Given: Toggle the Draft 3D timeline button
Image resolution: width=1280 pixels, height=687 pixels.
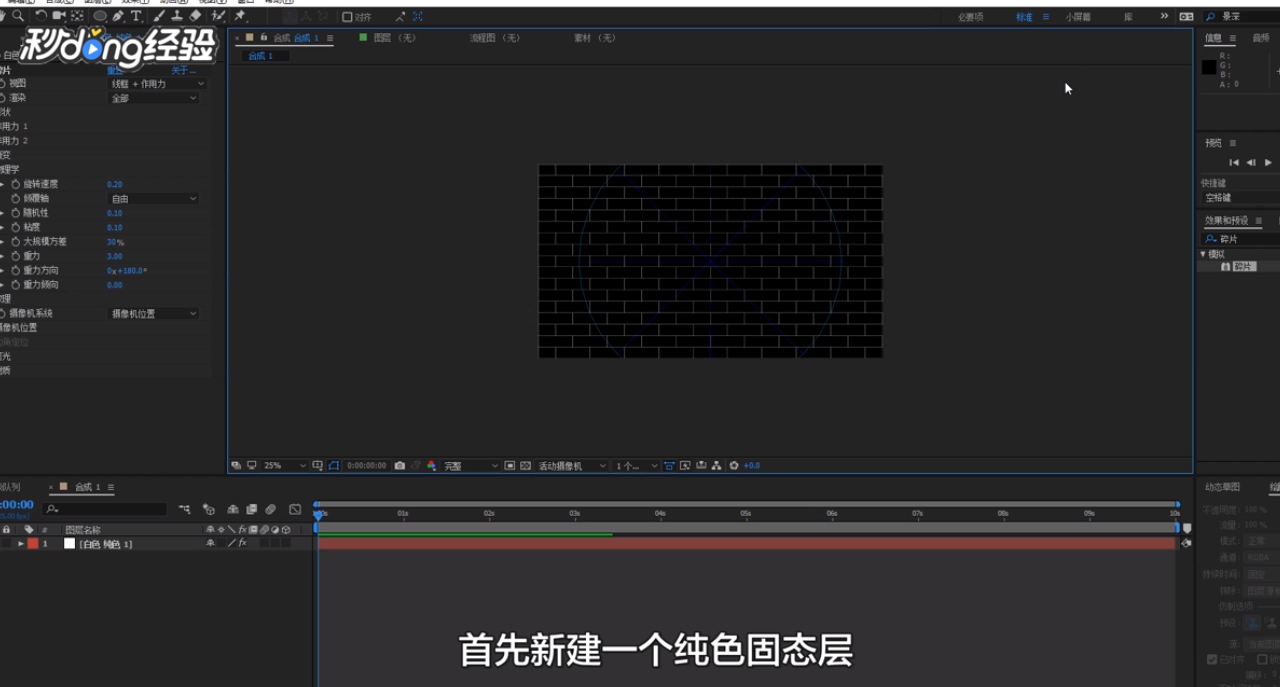Looking at the screenshot, I should pyautogui.click(x=209, y=509).
